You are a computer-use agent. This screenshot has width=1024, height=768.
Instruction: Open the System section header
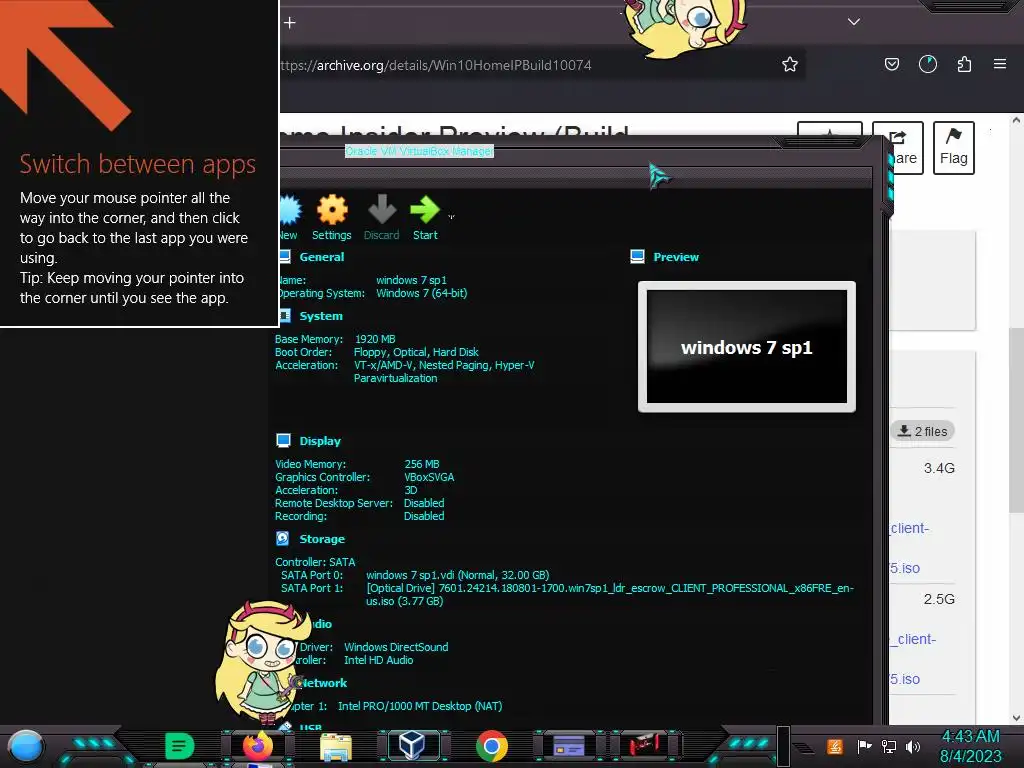coord(321,316)
